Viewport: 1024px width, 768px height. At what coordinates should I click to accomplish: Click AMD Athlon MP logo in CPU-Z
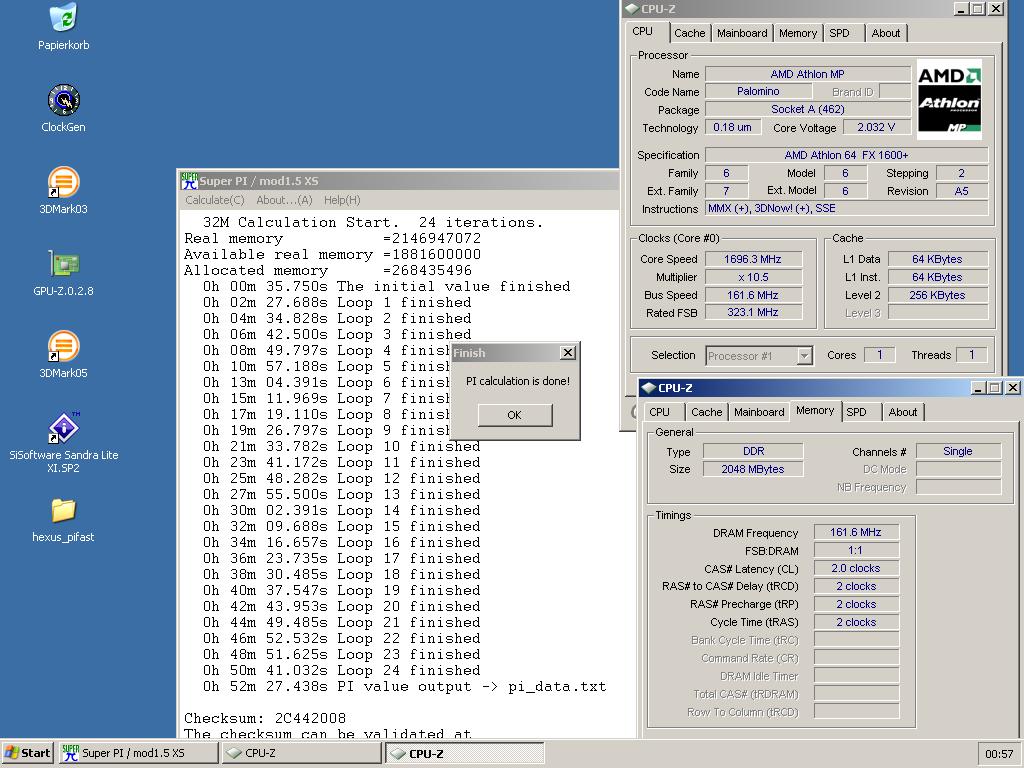(x=949, y=99)
